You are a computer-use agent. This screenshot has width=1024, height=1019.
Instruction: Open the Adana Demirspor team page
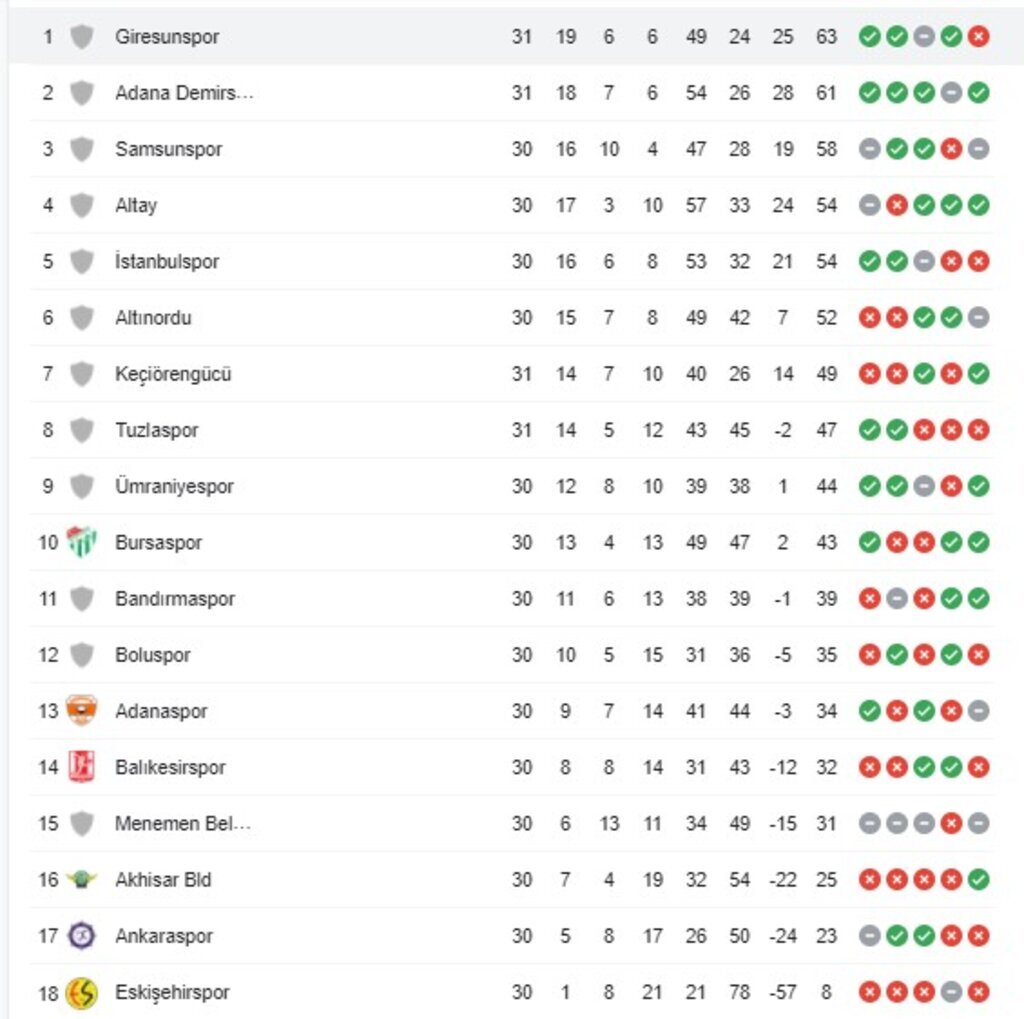(x=185, y=93)
